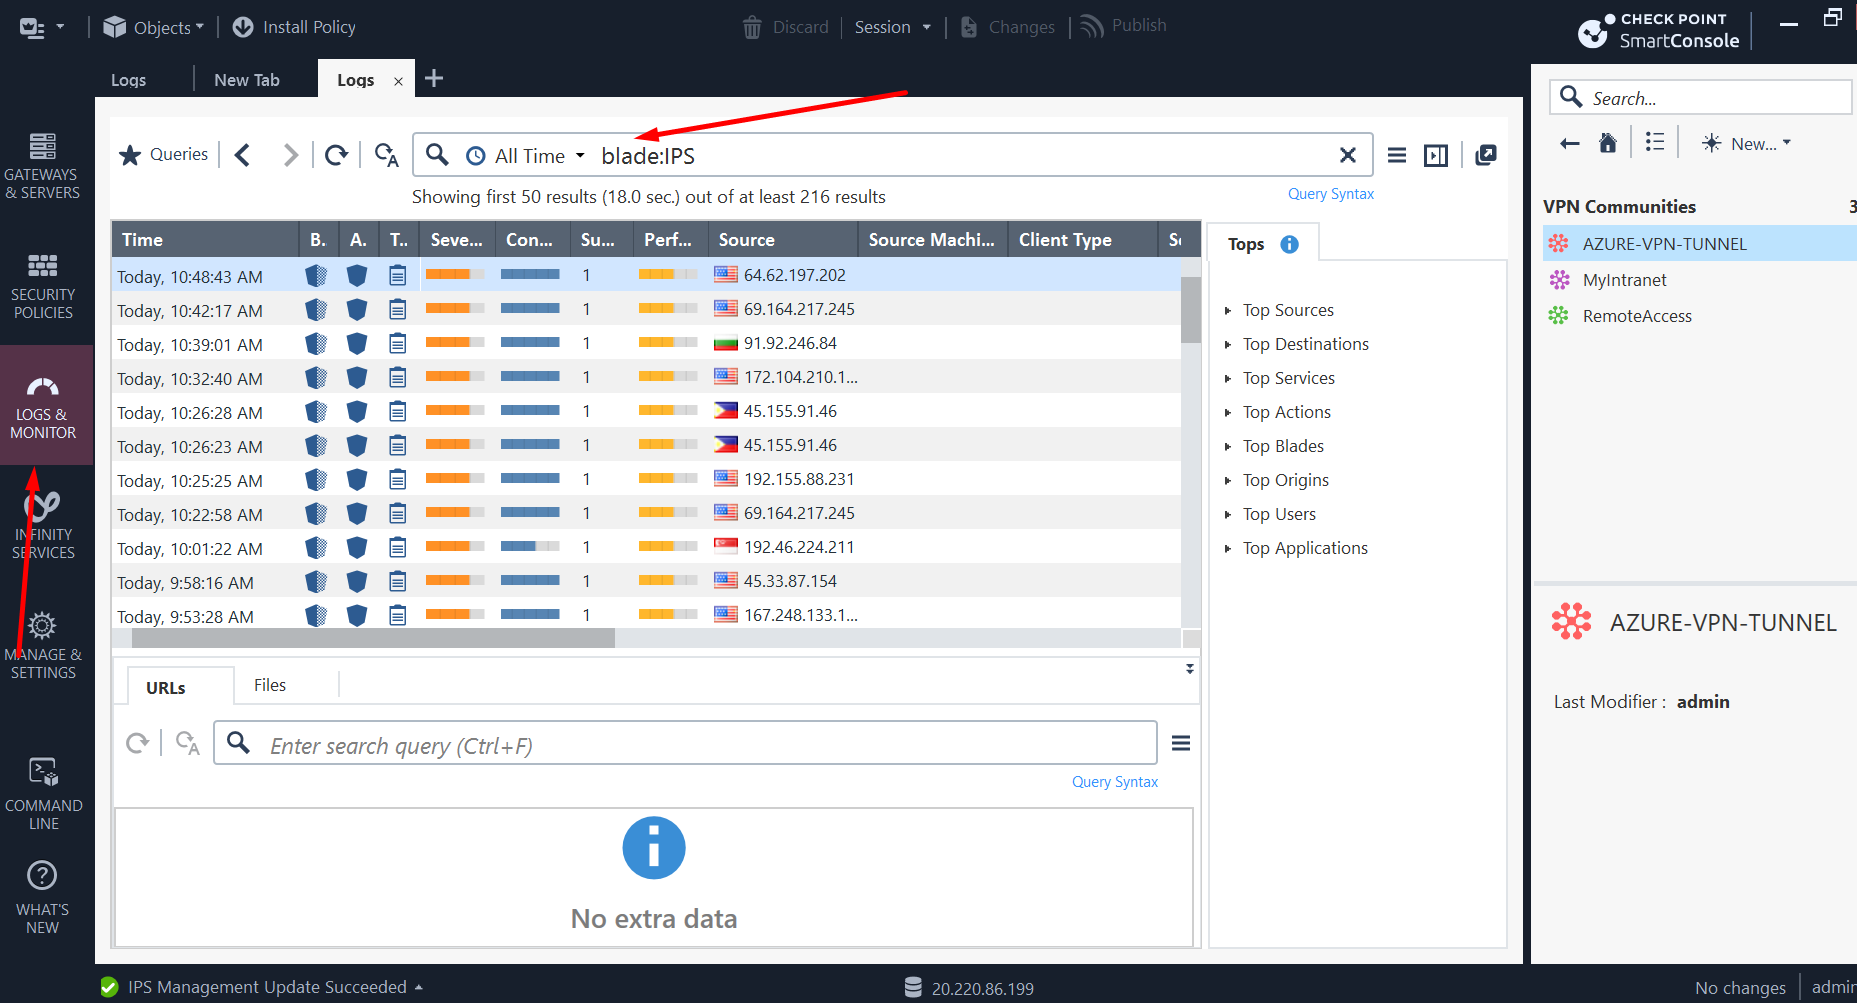
Task: Open Manage & Settings section
Action: (43, 645)
